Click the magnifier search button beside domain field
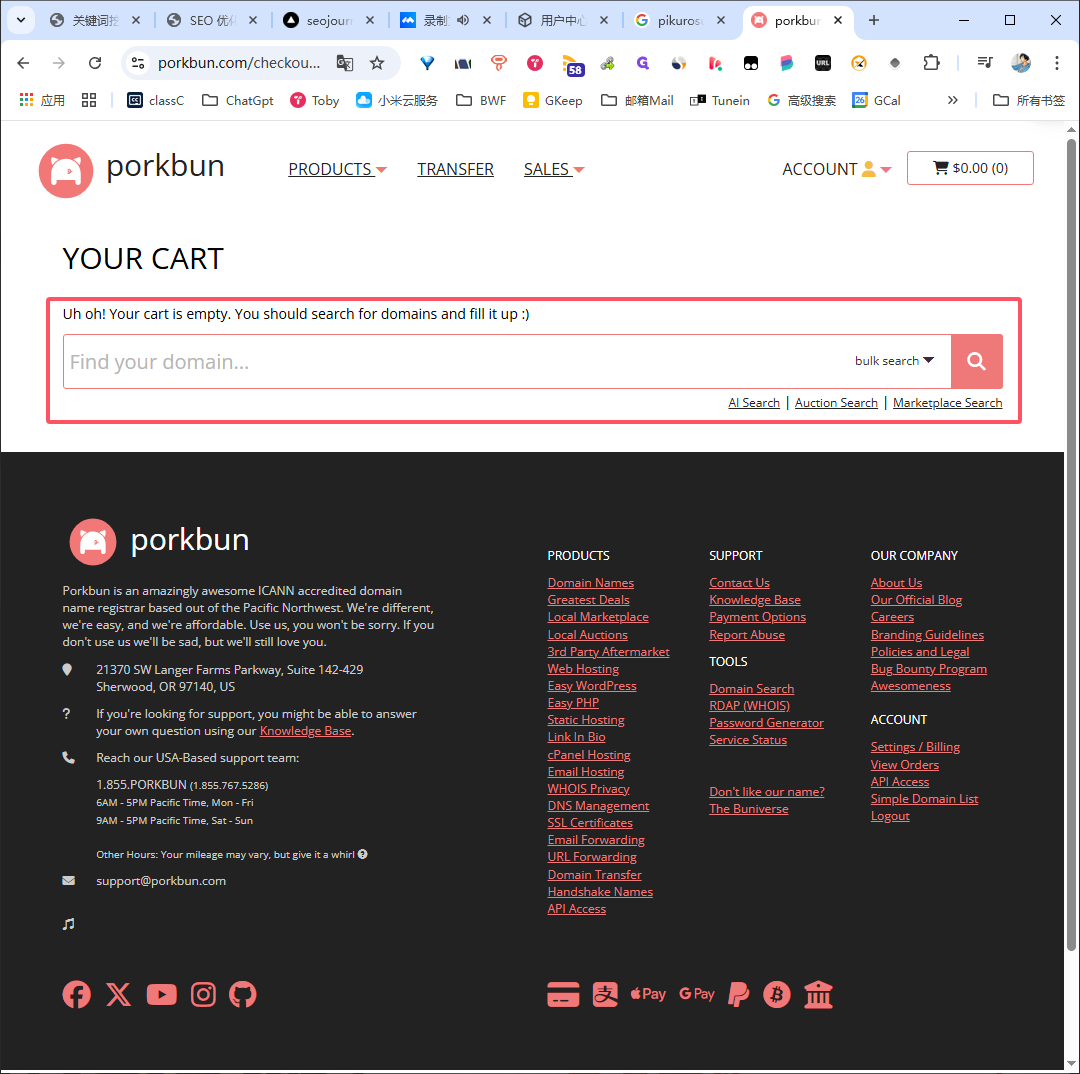Viewport: 1080px width, 1074px height. [x=976, y=361]
